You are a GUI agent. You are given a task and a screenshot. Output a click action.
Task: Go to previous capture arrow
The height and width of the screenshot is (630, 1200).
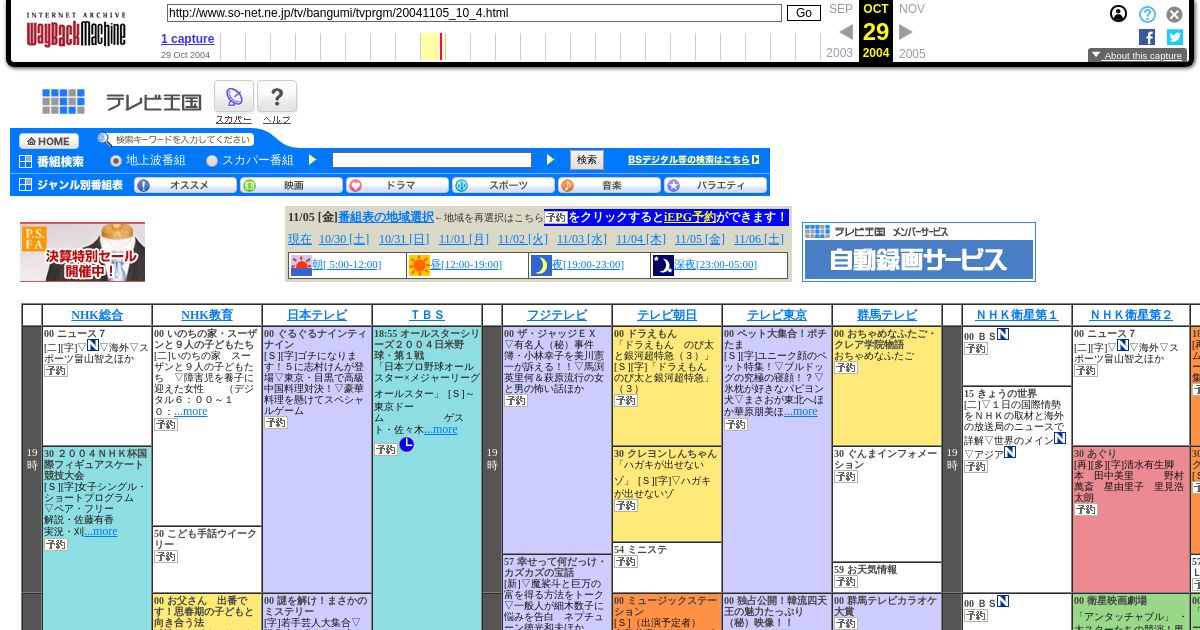[846, 32]
